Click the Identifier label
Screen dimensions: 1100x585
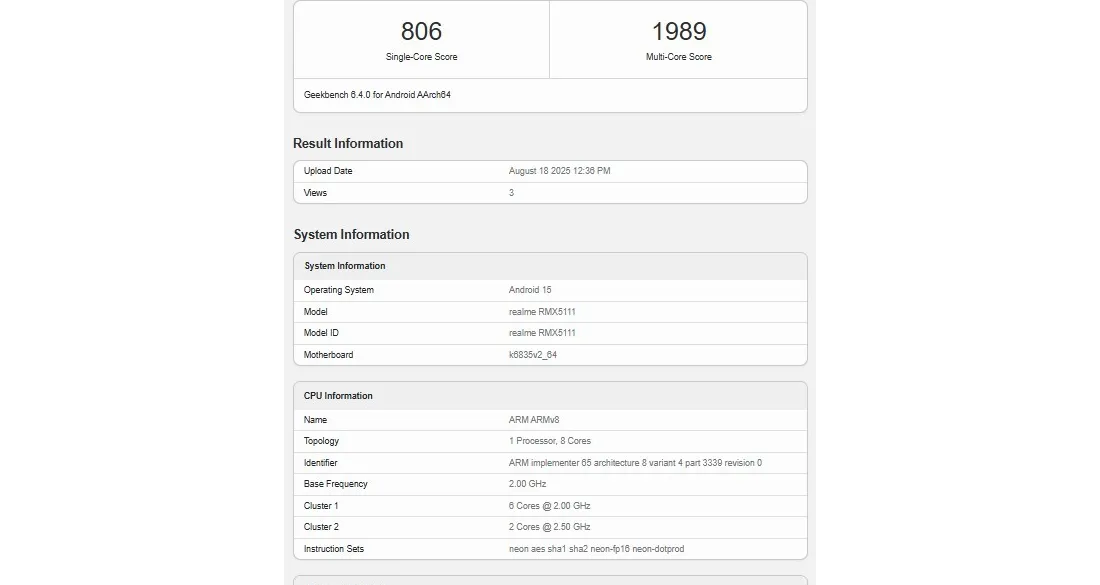click(x=320, y=463)
